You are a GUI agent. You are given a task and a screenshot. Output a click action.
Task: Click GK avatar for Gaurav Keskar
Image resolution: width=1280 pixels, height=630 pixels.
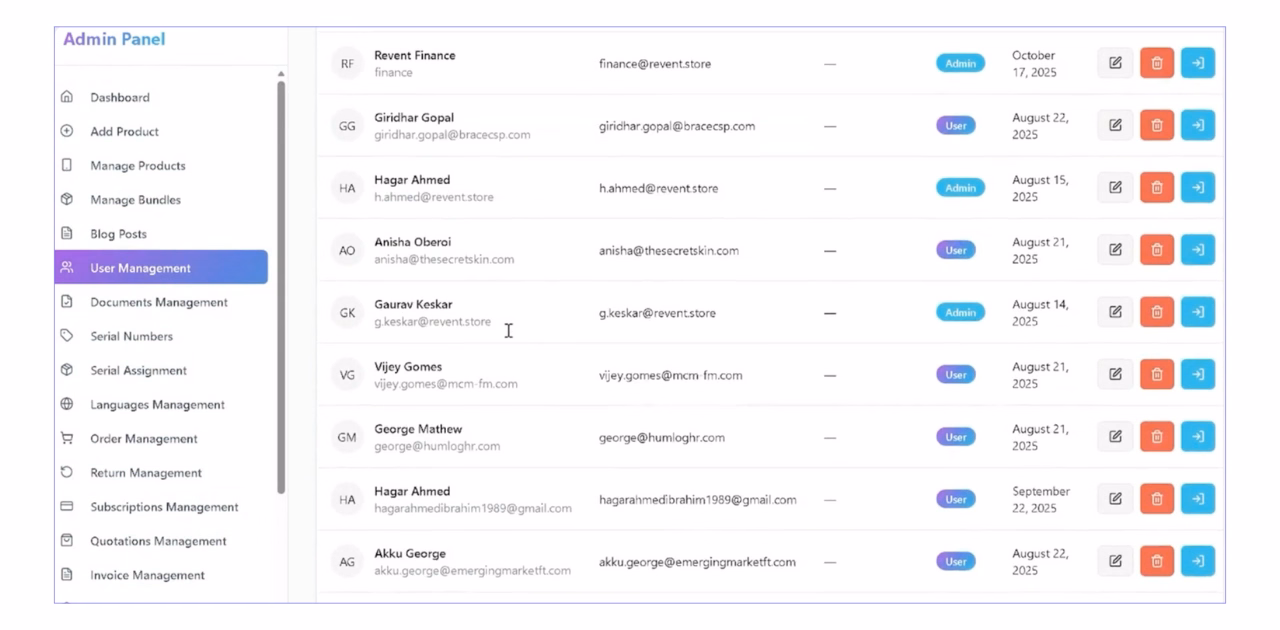(x=347, y=313)
